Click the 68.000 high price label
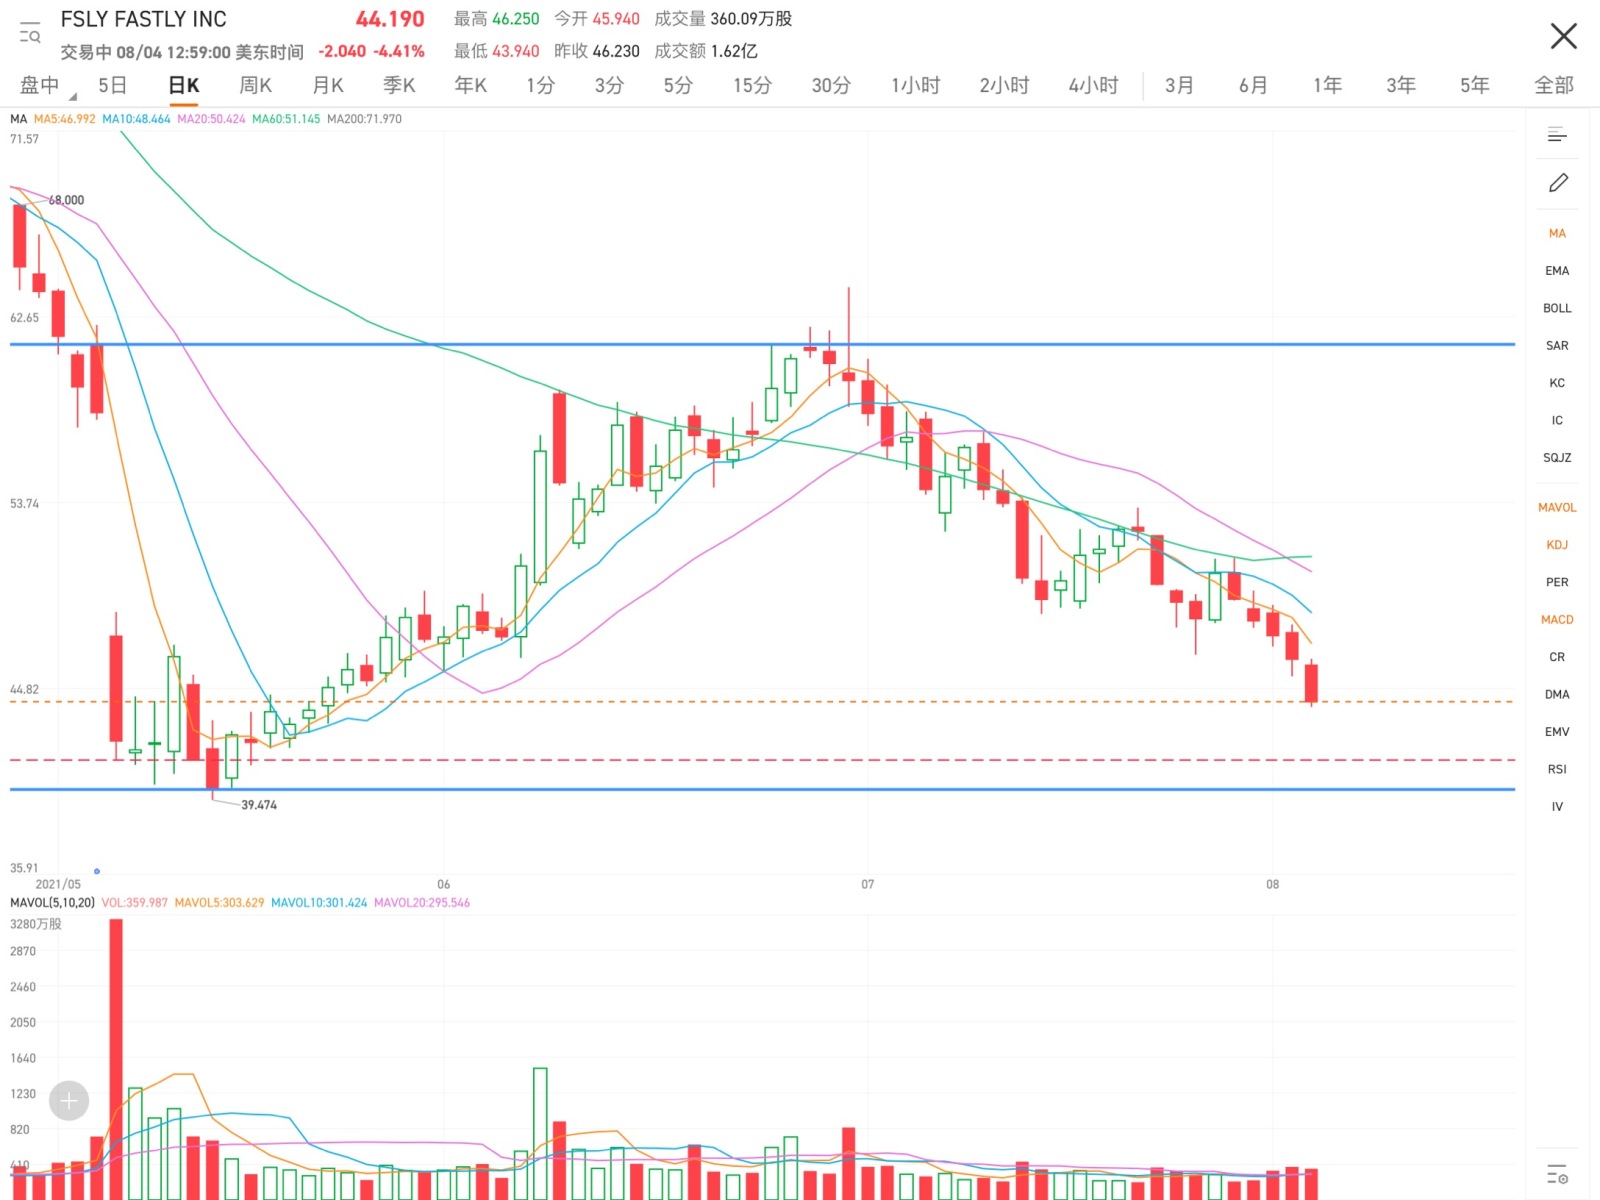1600x1200 pixels. [67, 200]
